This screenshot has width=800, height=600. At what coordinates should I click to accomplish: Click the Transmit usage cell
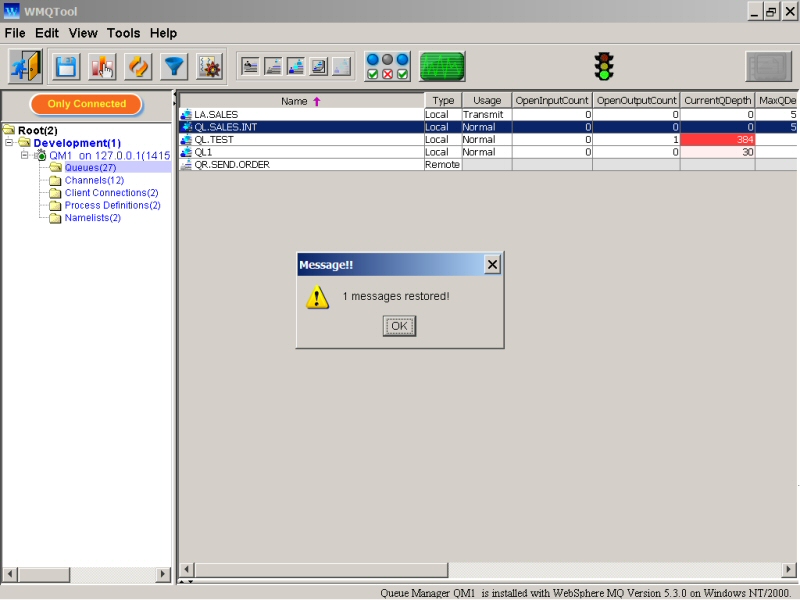[487, 114]
